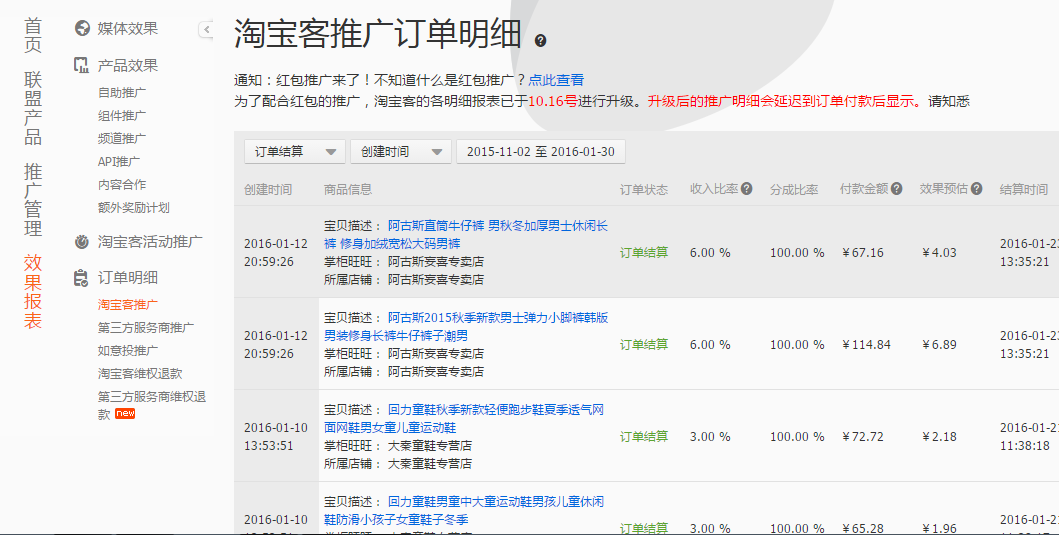Click 商品信息 column header

click(348, 189)
